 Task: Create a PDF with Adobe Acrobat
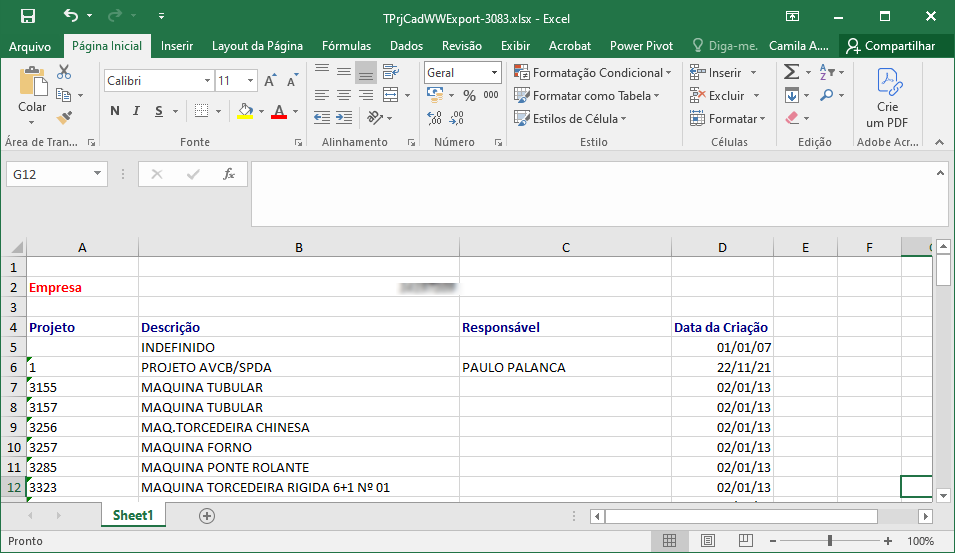(x=887, y=97)
